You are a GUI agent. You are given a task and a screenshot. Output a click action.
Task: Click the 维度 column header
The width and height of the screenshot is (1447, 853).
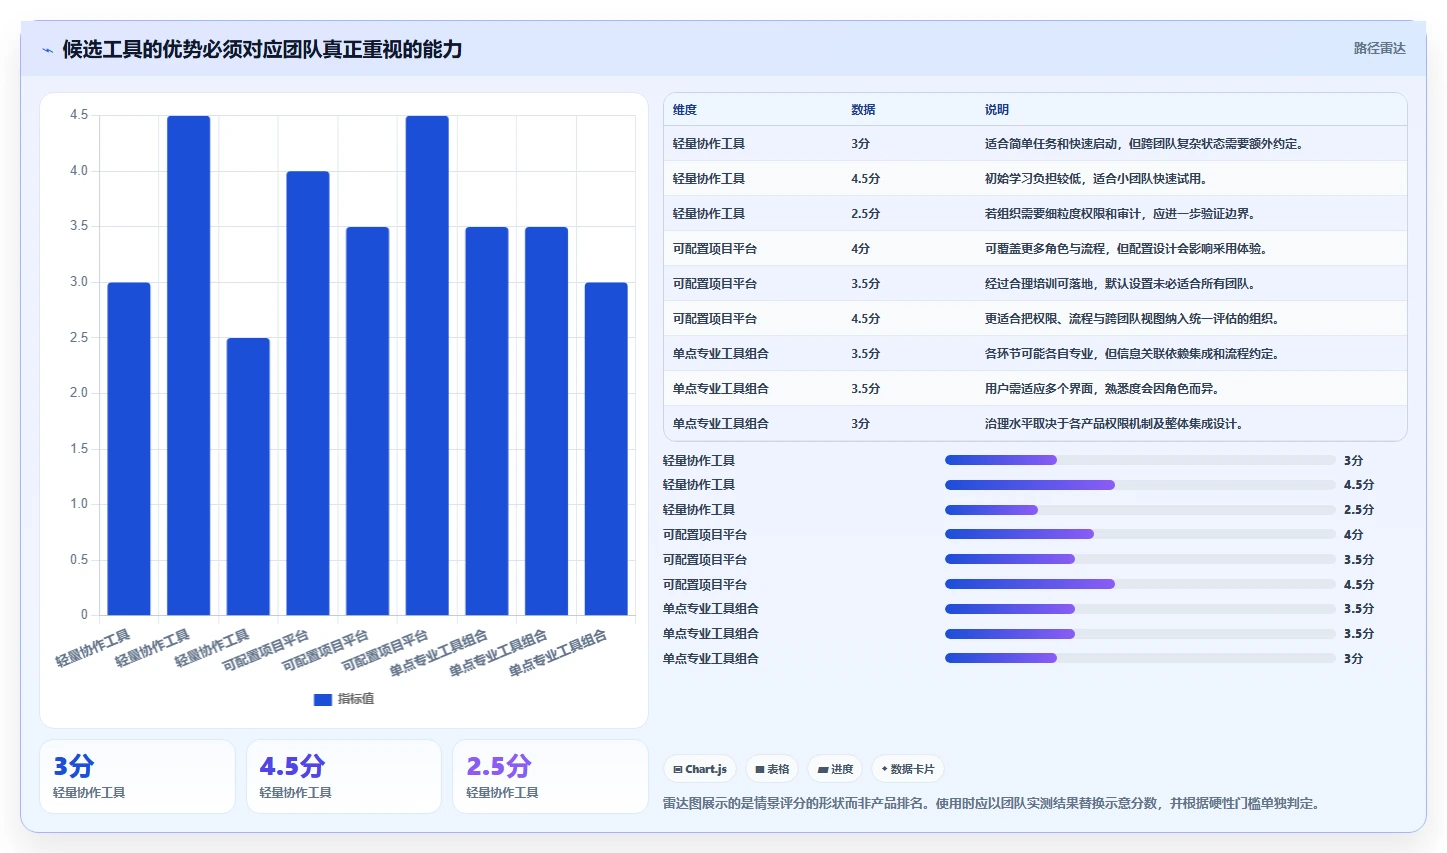(685, 110)
